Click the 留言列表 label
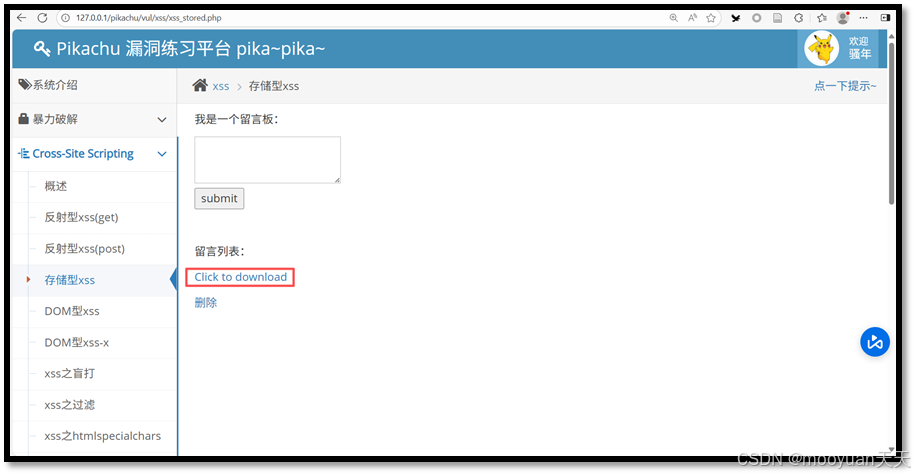 pos(219,252)
